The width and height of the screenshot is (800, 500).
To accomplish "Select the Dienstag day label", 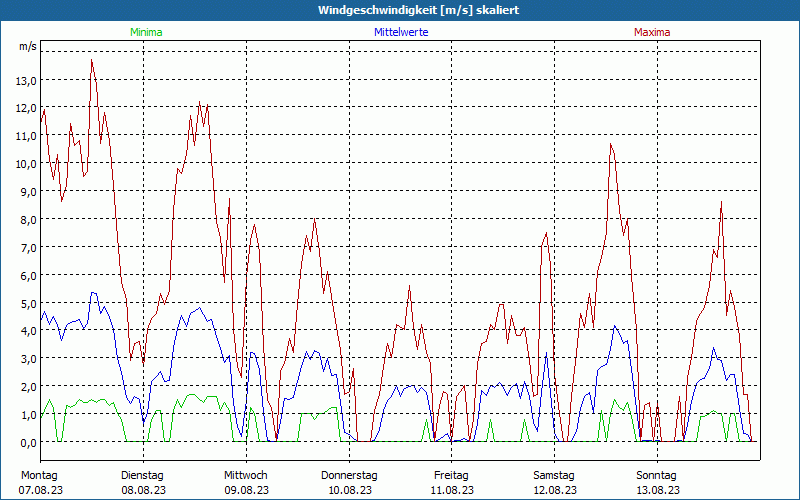I will pyautogui.click(x=142, y=475).
